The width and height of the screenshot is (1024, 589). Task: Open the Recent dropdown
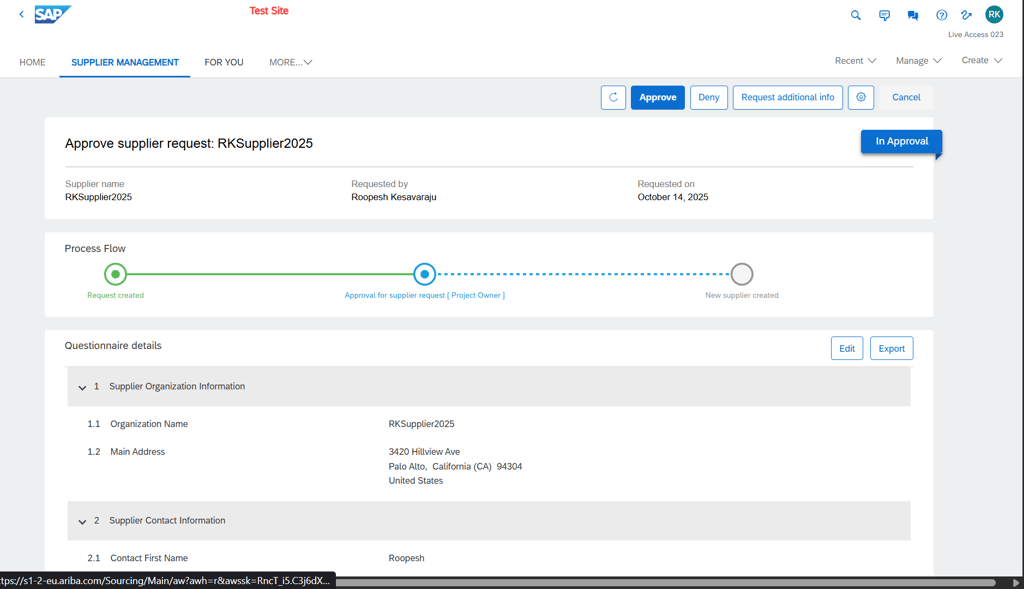(856, 61)
